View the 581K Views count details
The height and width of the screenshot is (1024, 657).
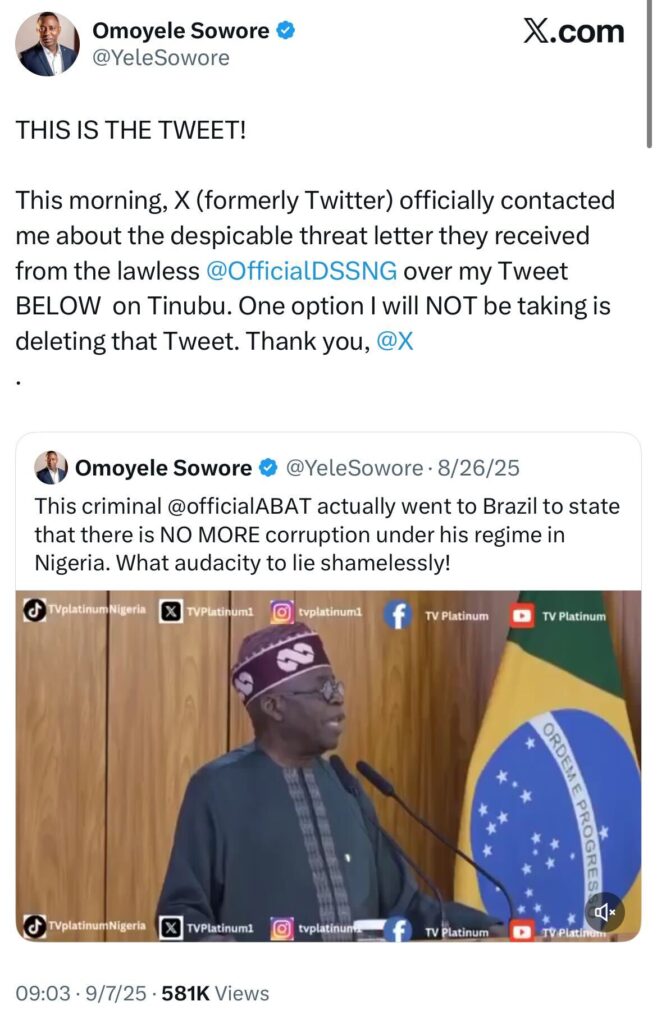(x=213, y=993)
